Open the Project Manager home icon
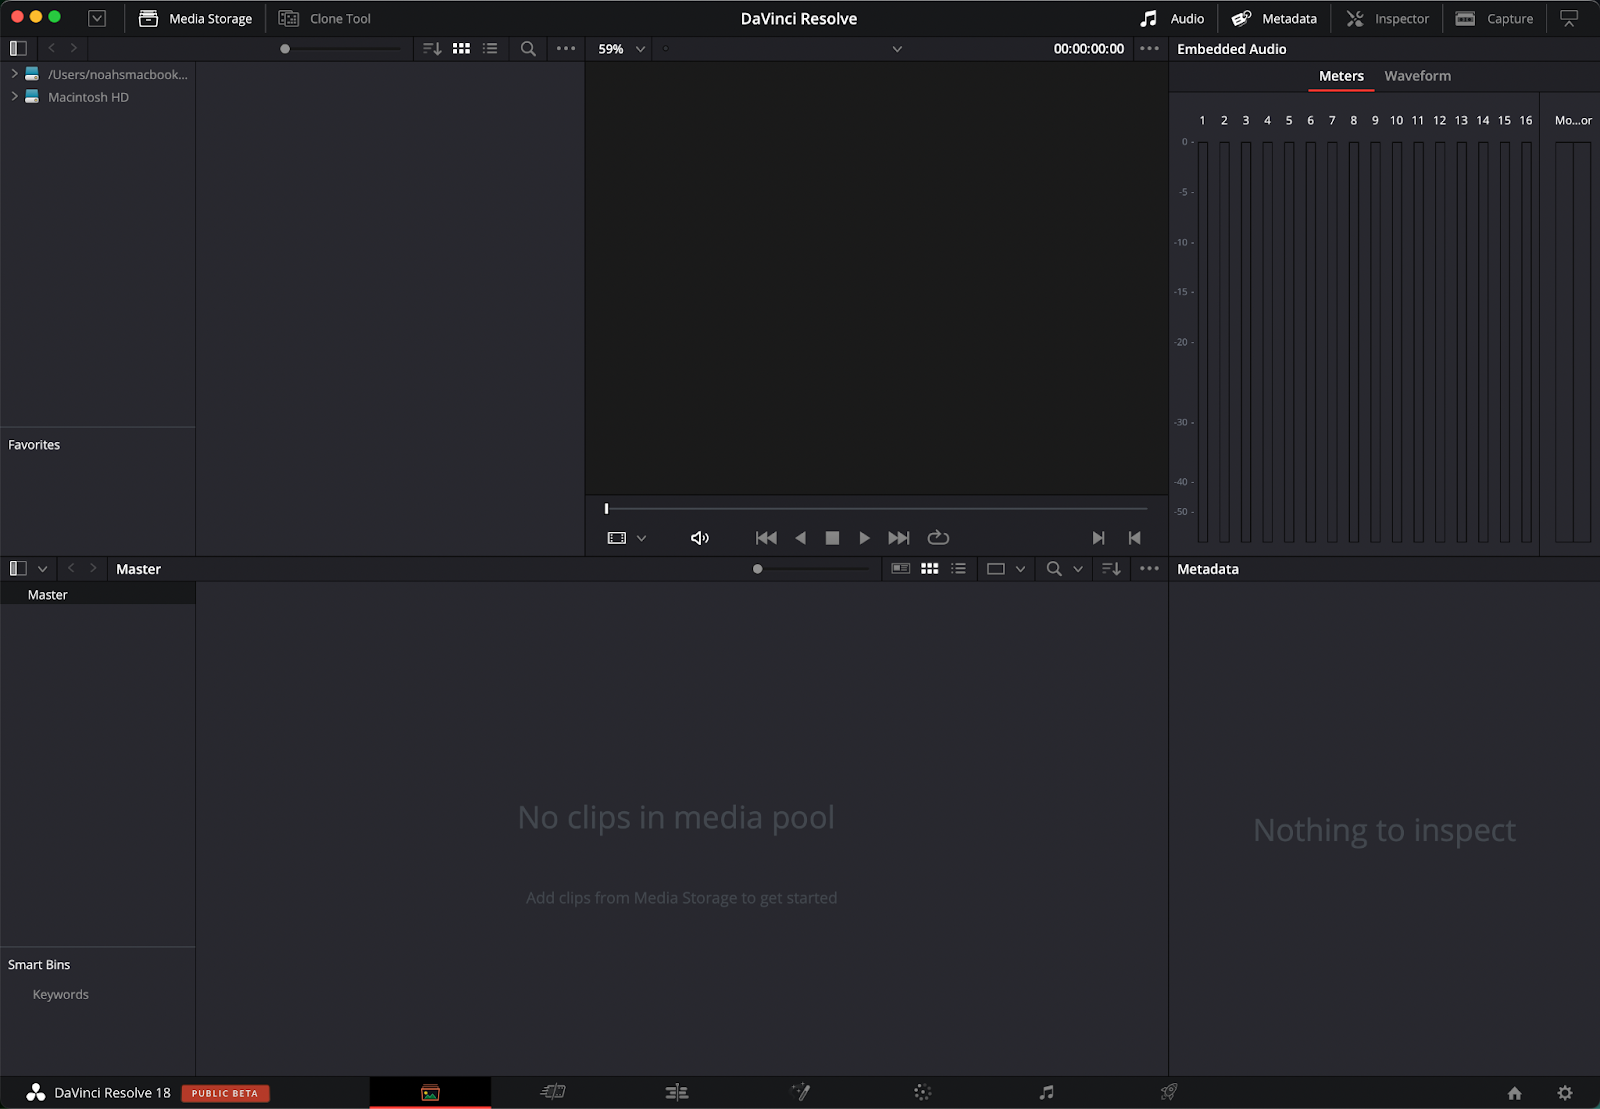This screenshot has height=1109, width=1600. (1517, 1092)
